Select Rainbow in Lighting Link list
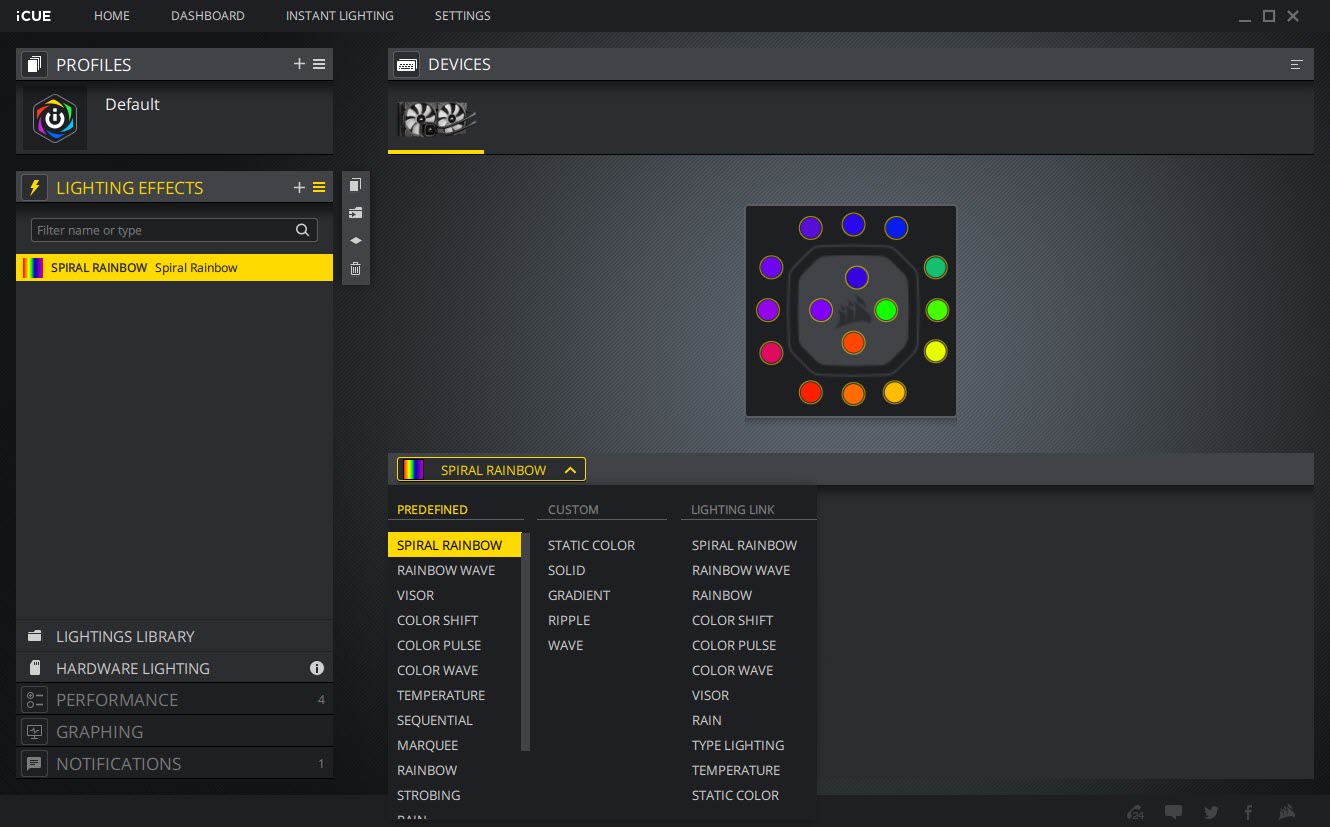The height and width of the screenshot is (827, 1330). (722, 595)
